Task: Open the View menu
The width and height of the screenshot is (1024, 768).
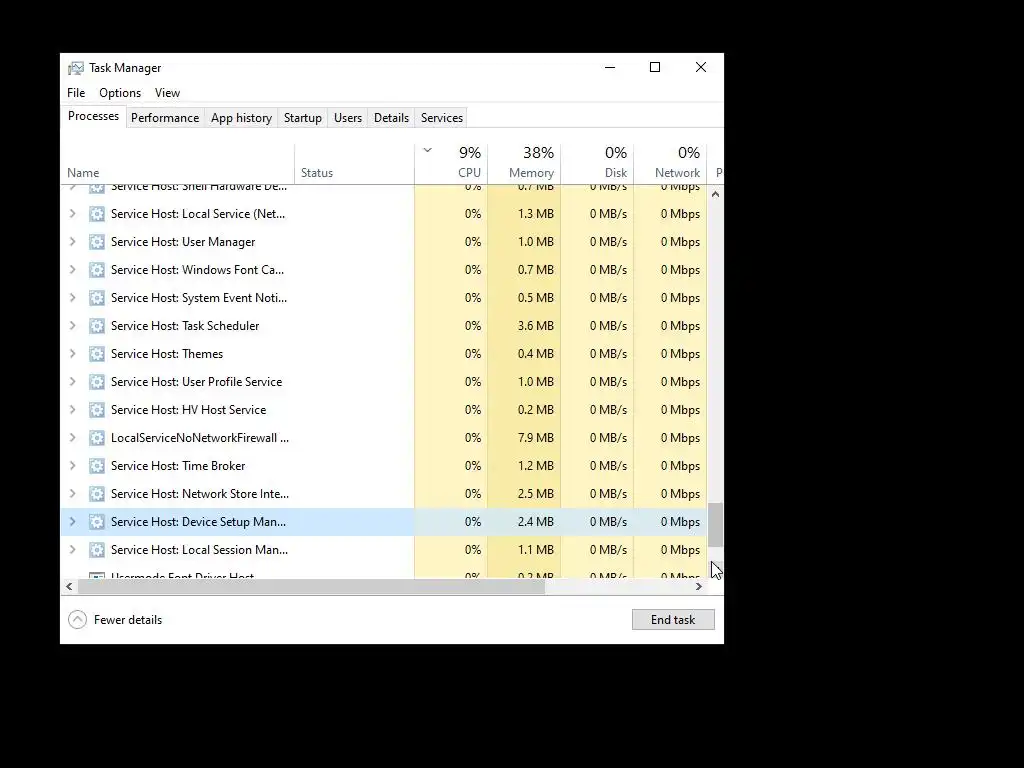Action: coord(167,93)
